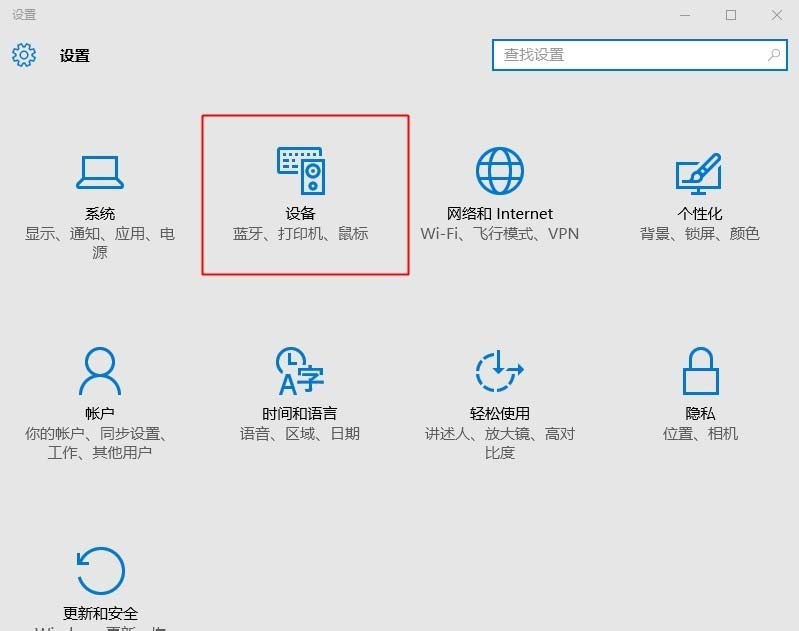Screen dimensions: 799x631
Task: Focus the 查找设置 search field
Action: pos(630,55)
